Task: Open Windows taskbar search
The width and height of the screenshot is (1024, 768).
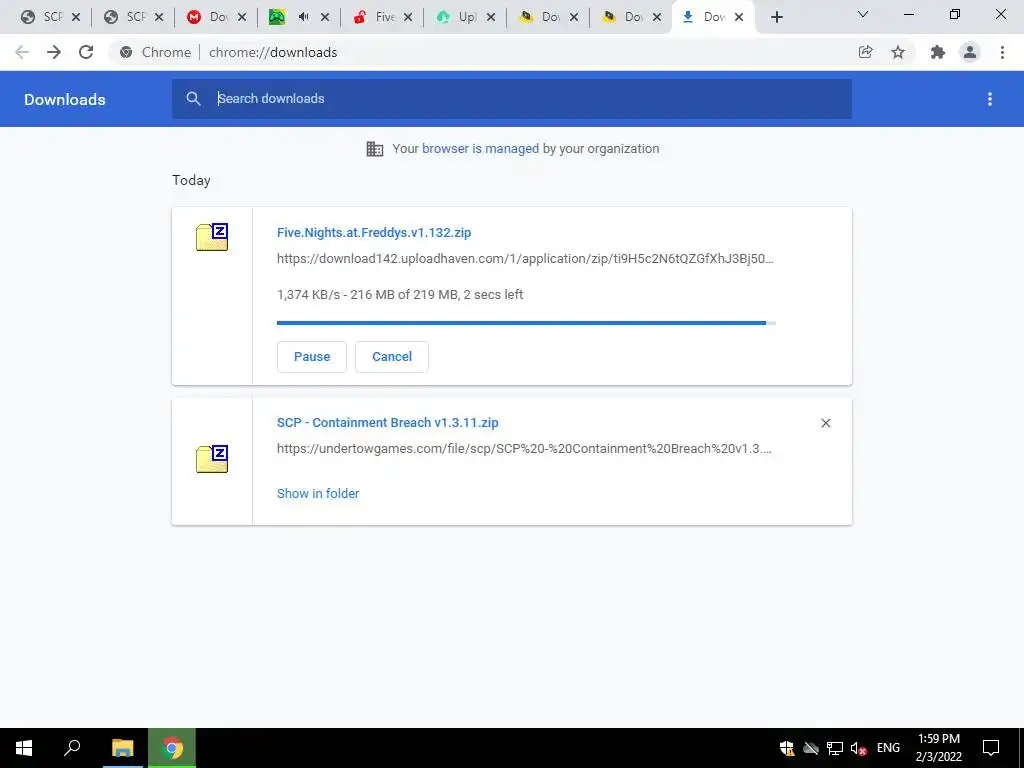Action: point(72,748)
